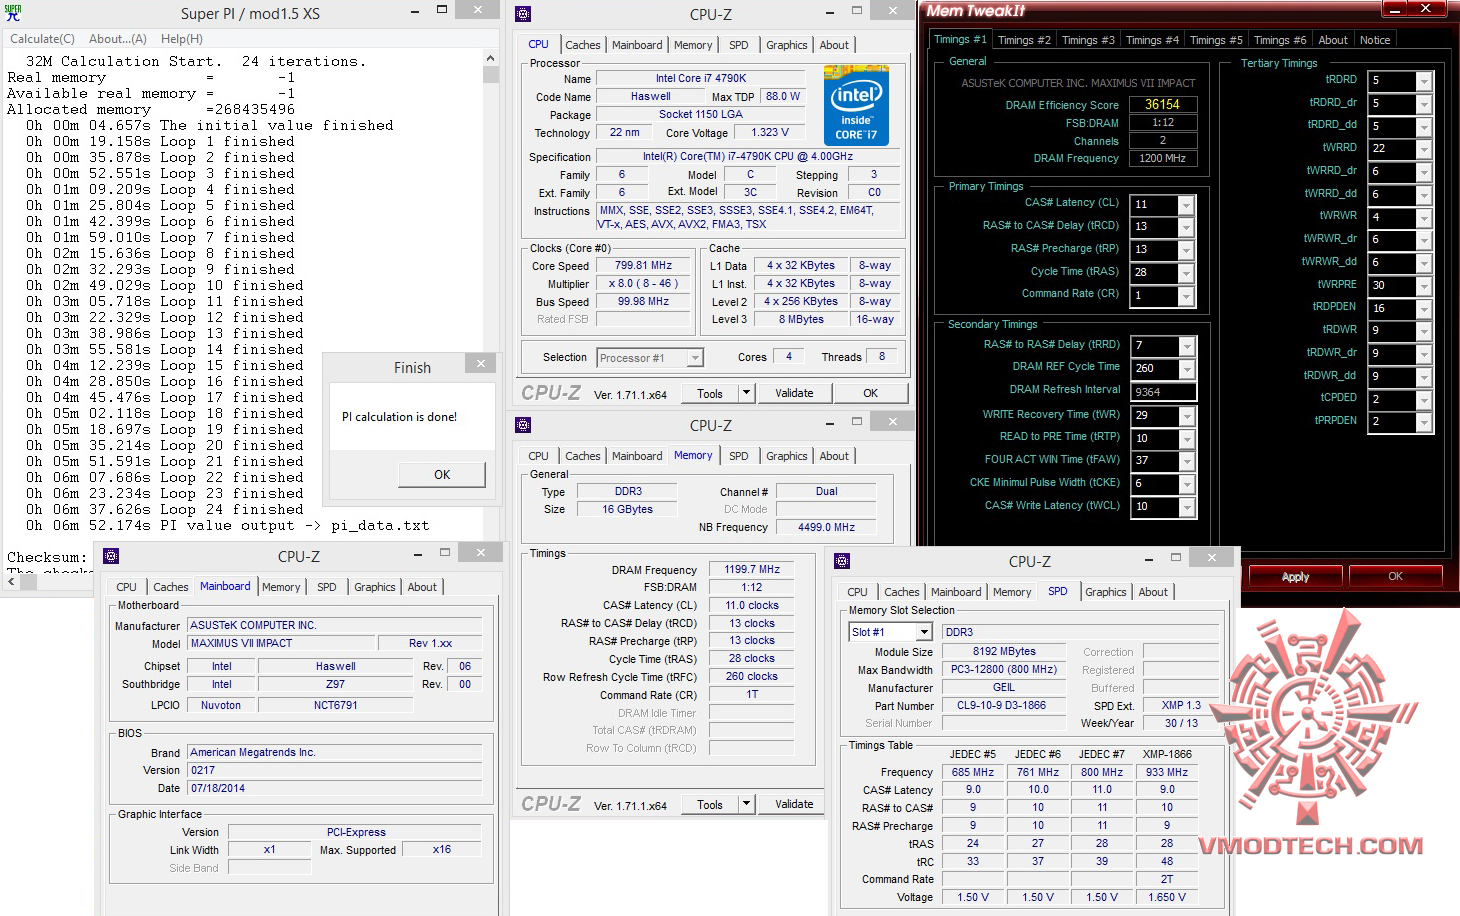Screen dimensions: 1460x916
Task: Click CPU-Z icon in the processor window title bar
Action: tap(523, 14)
